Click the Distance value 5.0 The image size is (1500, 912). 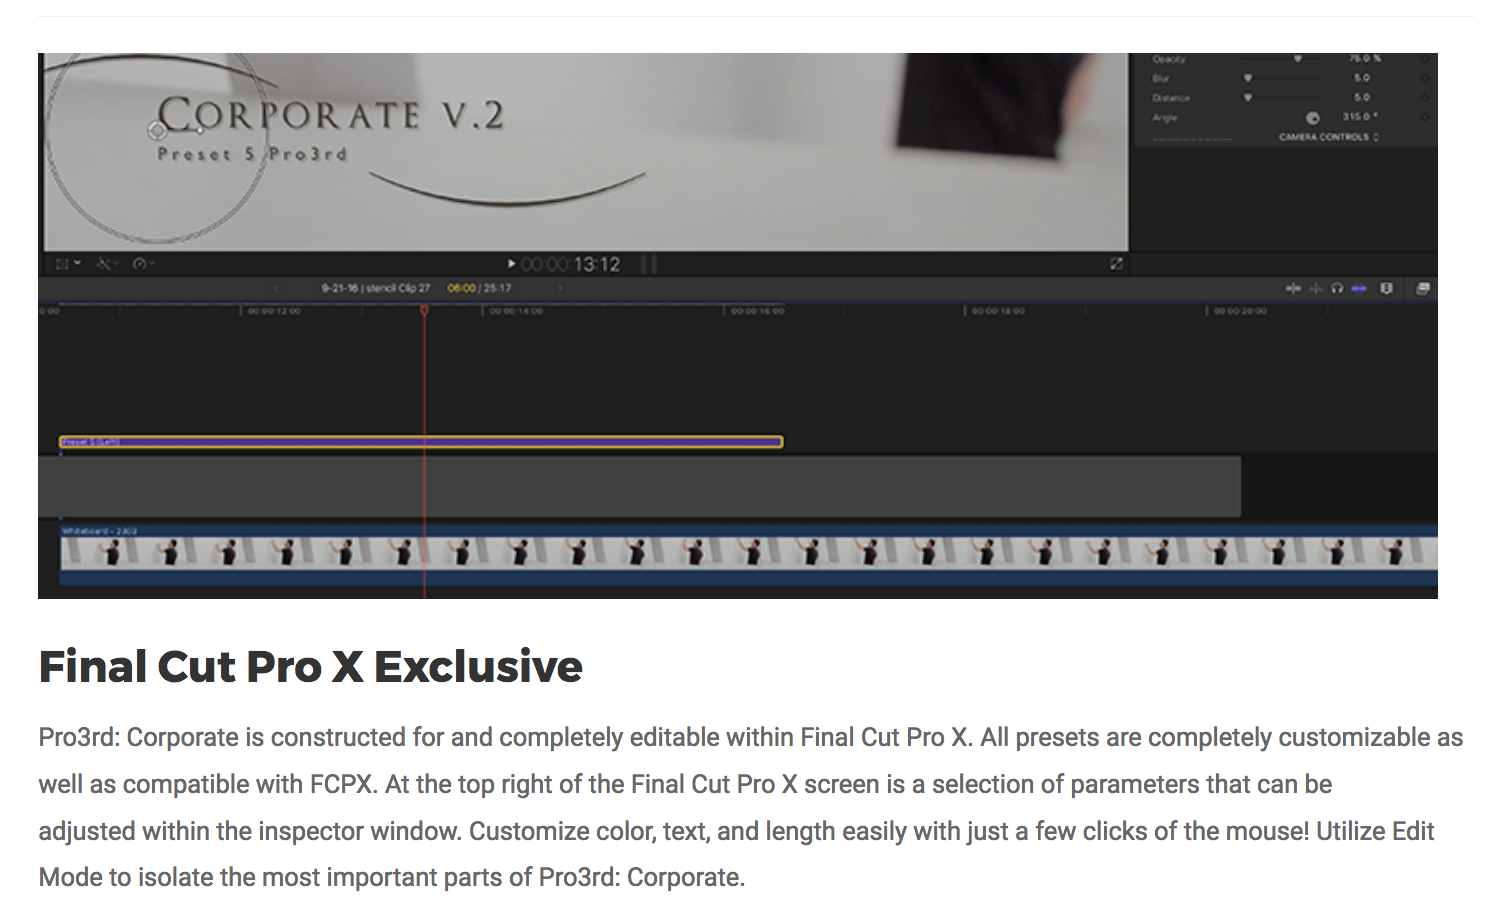point(1362,98)
